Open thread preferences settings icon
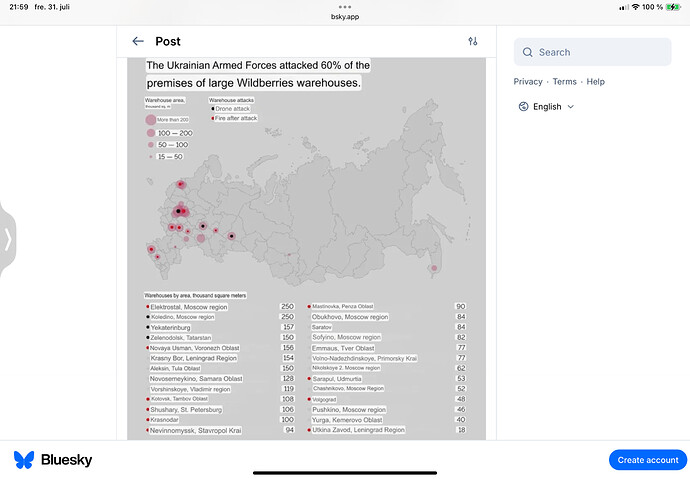690x479 pixels. 473,41
